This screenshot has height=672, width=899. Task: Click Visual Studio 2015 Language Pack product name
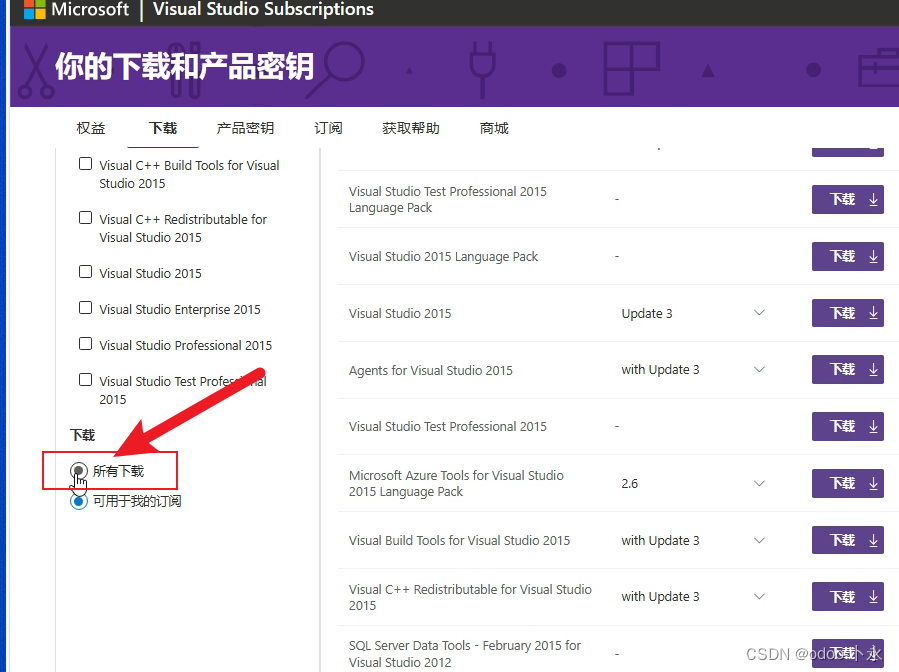(443, 256)
